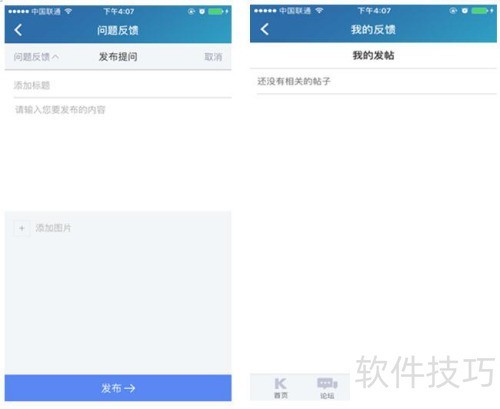
Task: Tap right screen battery icon
Action: click(x=480, y=11)
